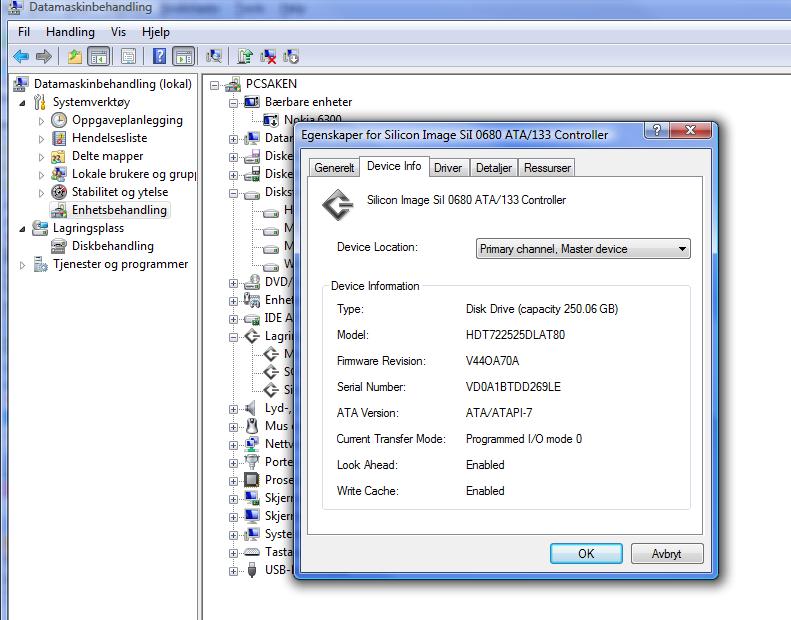Expand the IDE ATA node in device tree
791x620 pixels.
pos(233,319)
